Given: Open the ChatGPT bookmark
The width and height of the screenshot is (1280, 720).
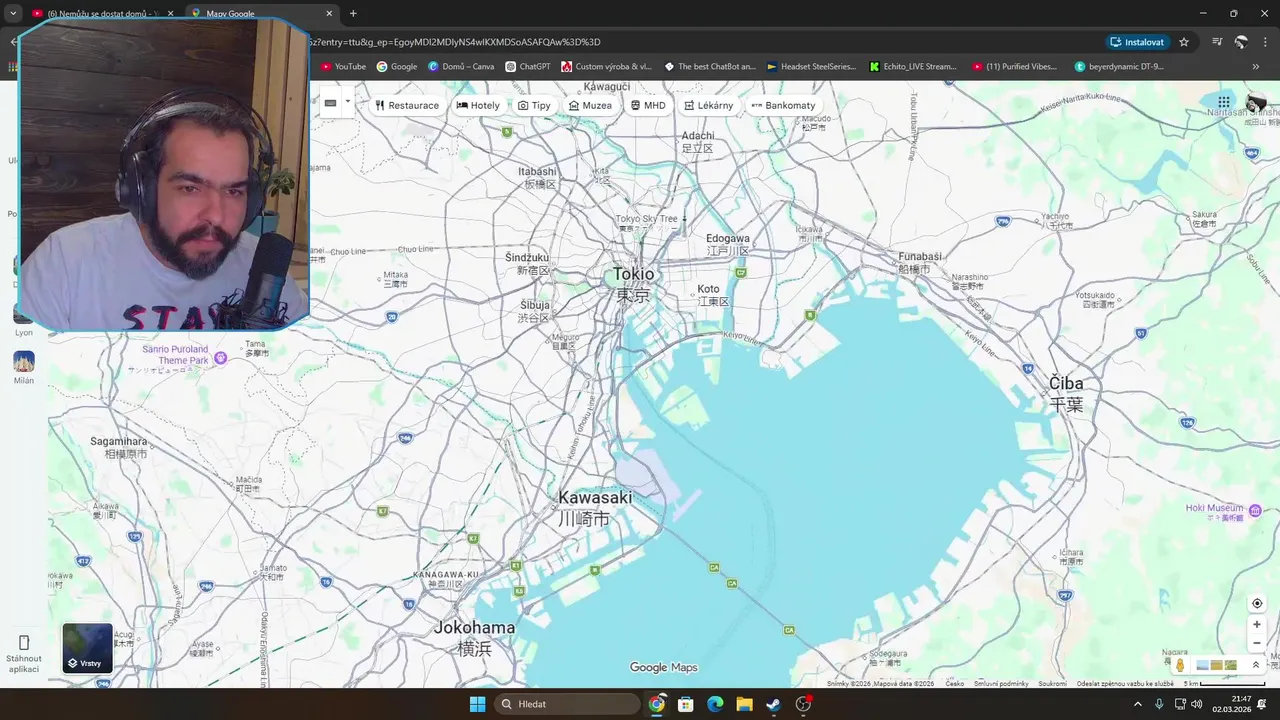Looking at the screenshot, I should (x=528, y=66).
